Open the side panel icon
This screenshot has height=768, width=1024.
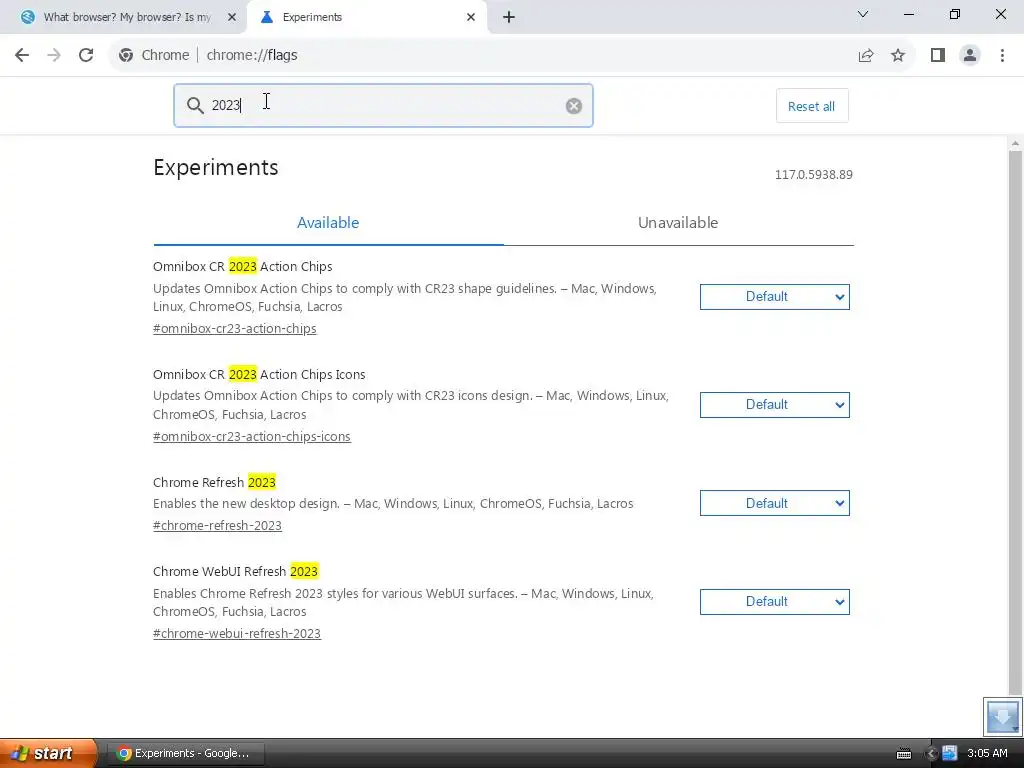(938, 56)
